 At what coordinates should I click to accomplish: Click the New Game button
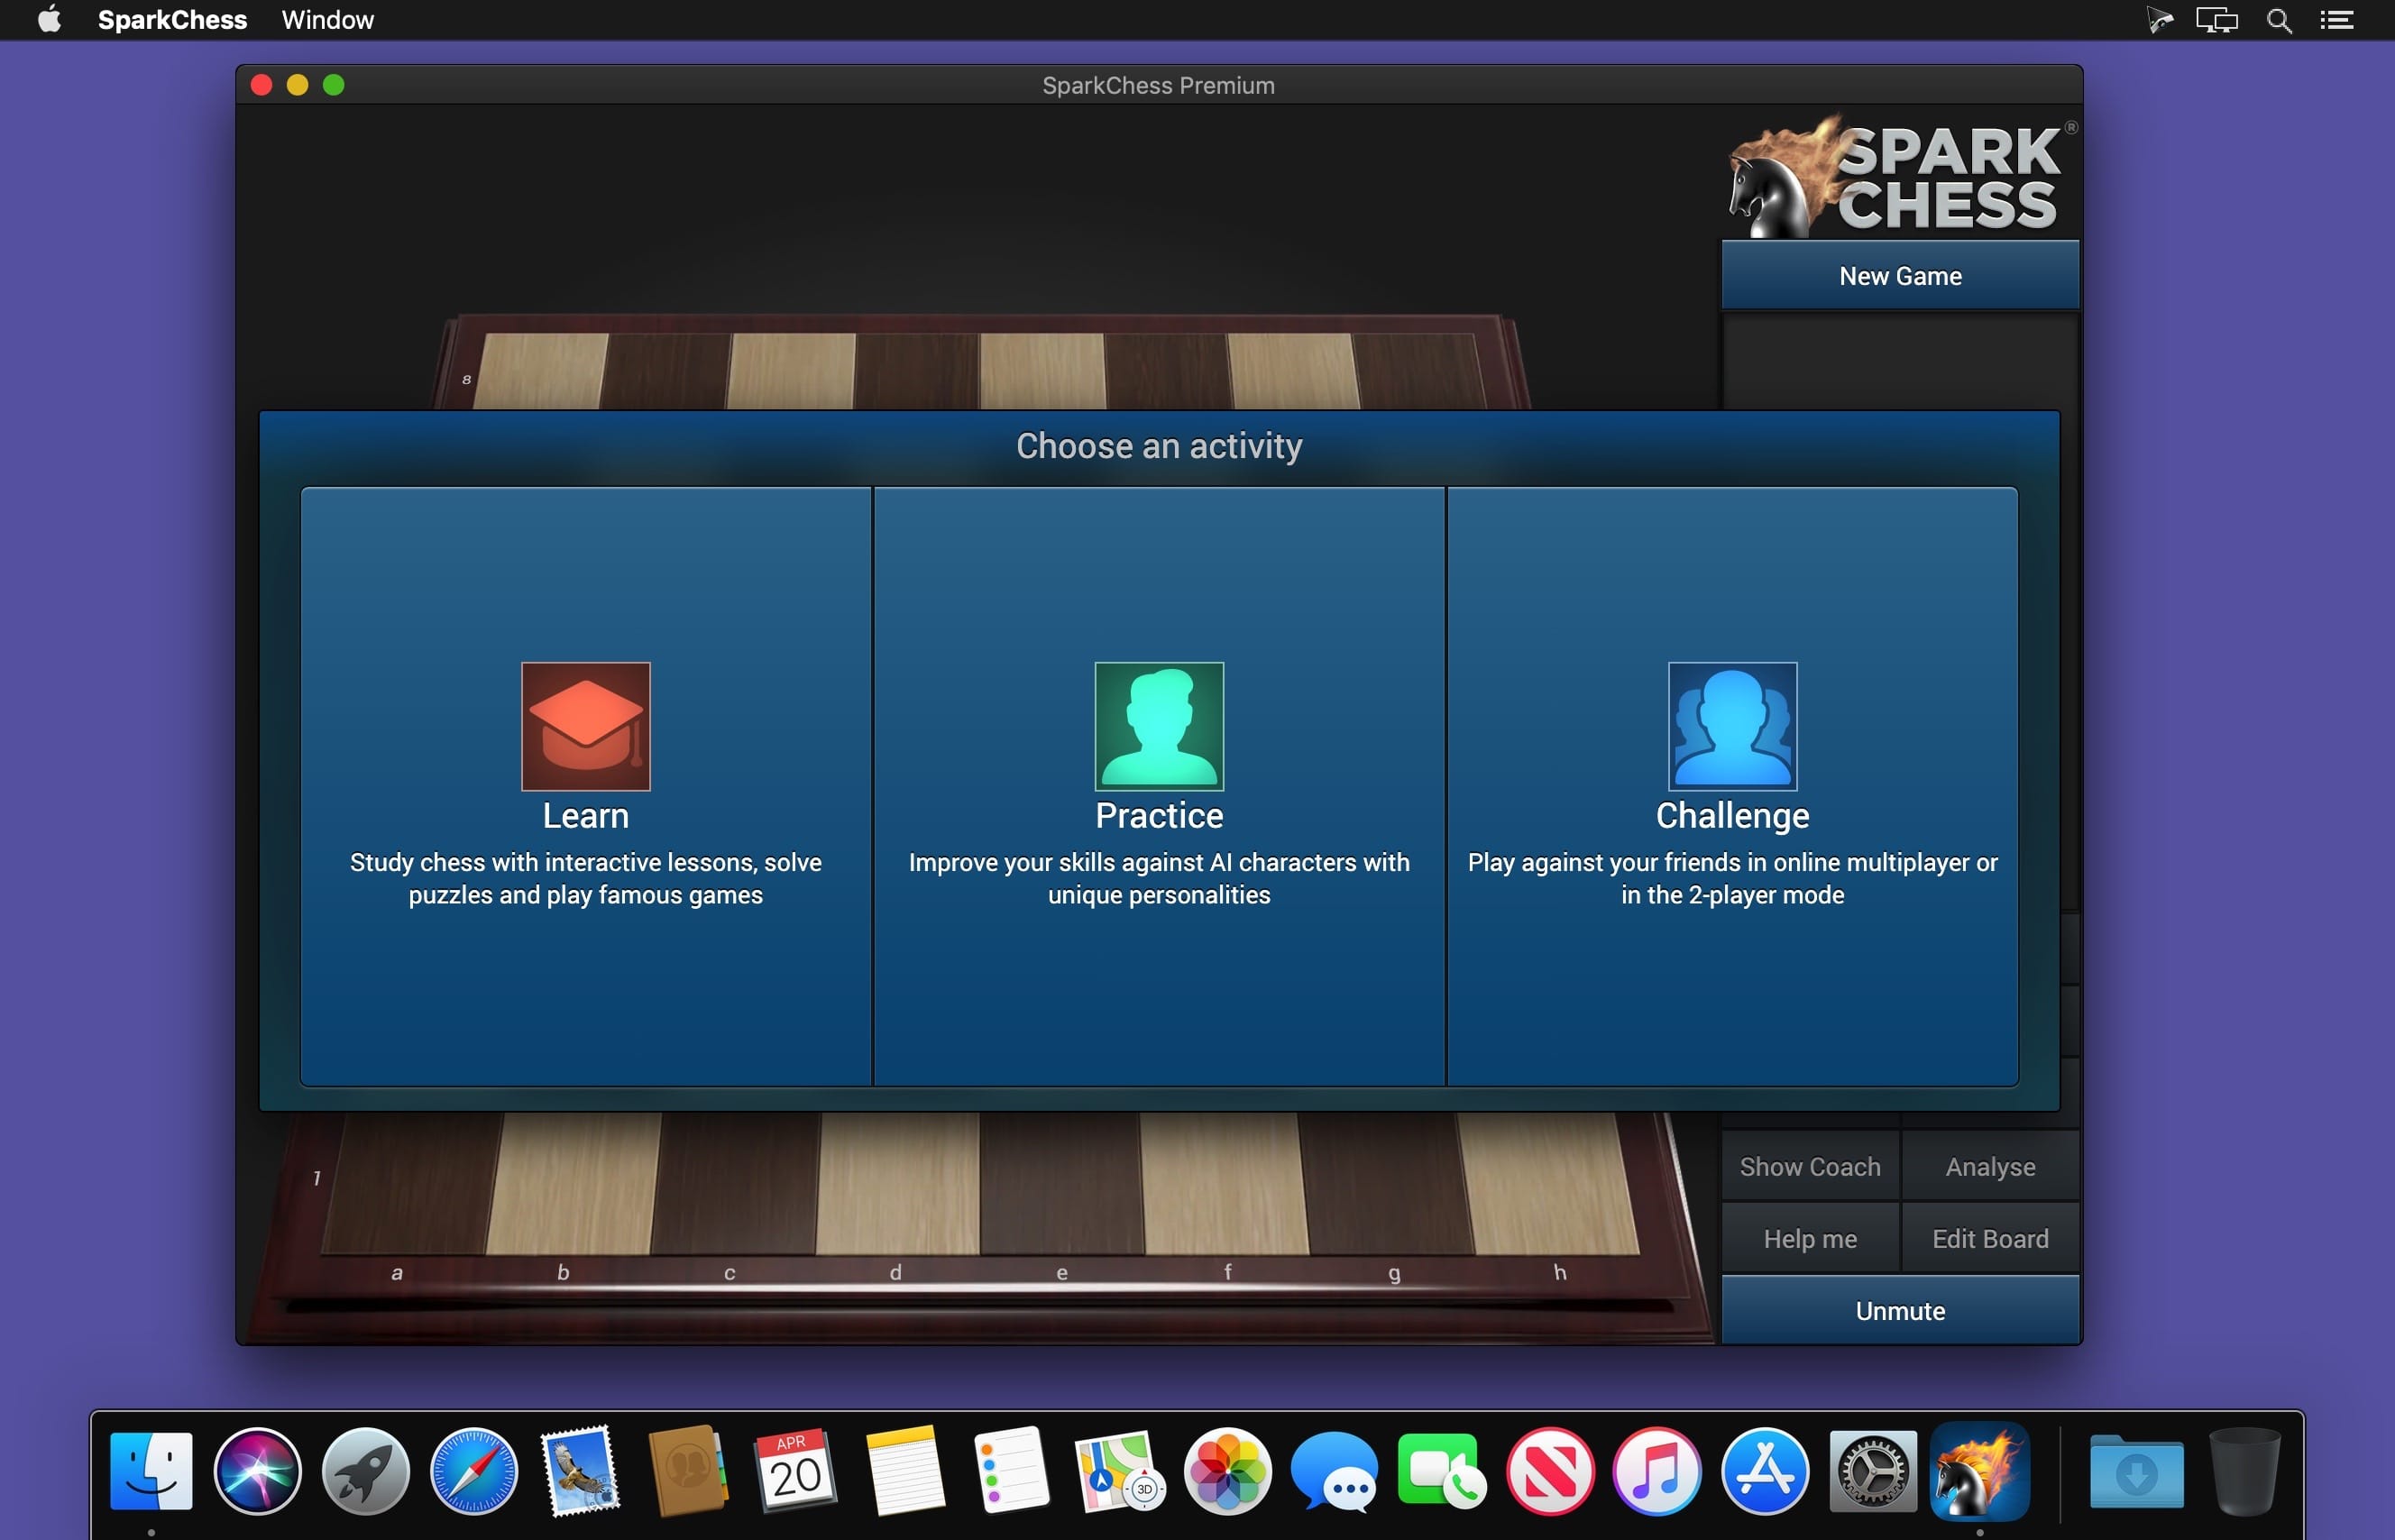(1899, 274)
